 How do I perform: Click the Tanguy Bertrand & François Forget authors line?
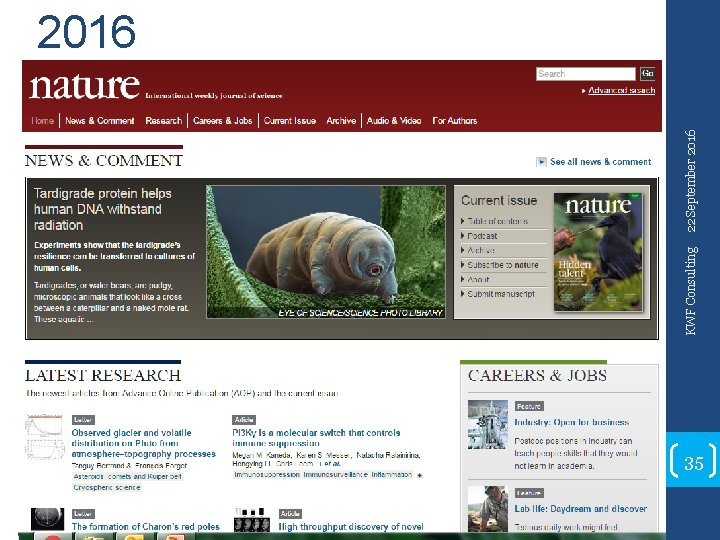(129, 466)
